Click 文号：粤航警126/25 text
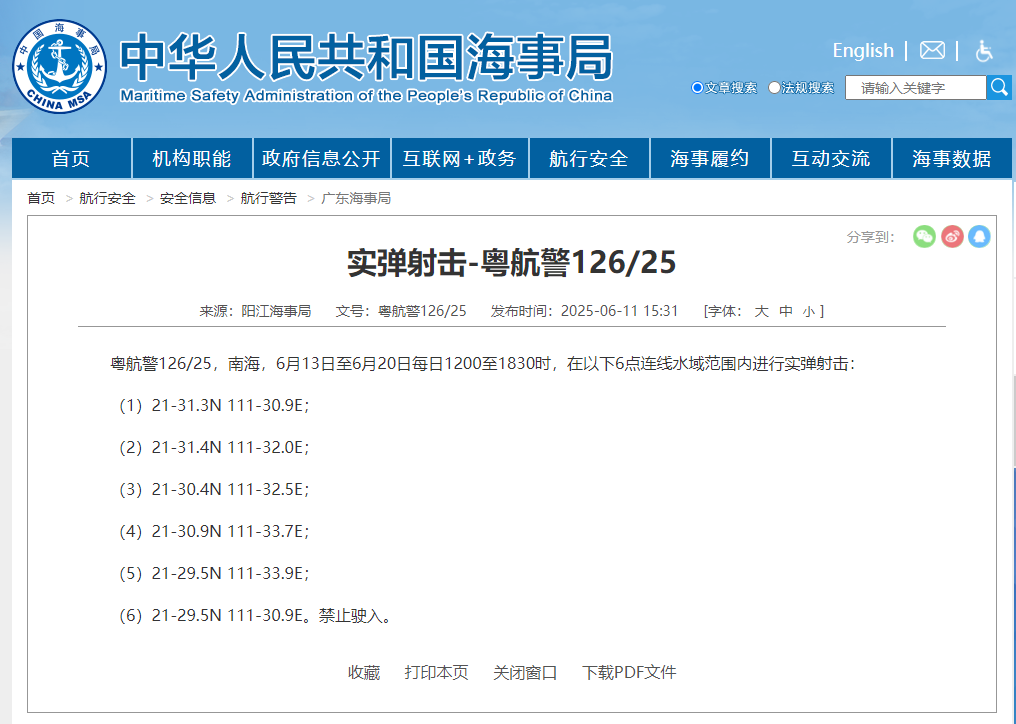 point(400,311)
